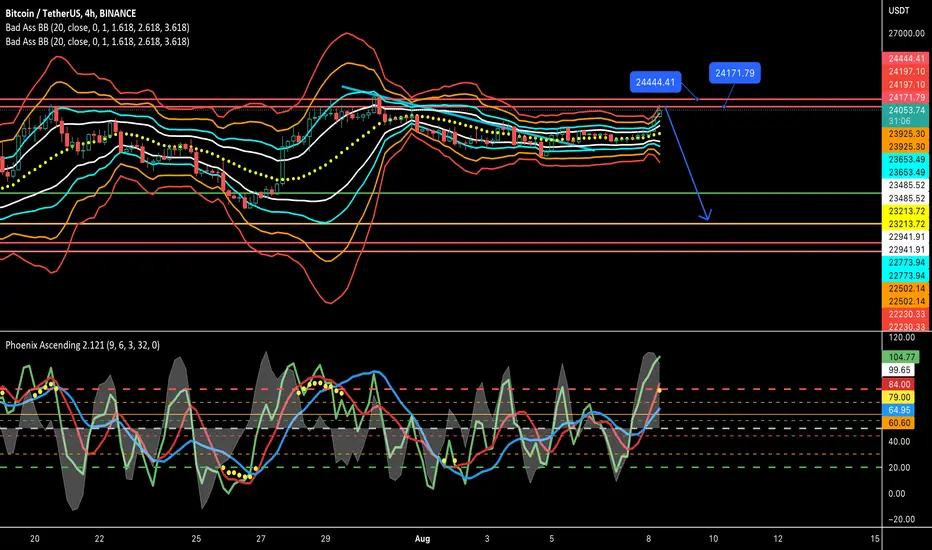Image resolution: width=932 pixels, height=550 pixels.
Task: Click the 31:06 candle countdown timer
Action: [899, 121]
